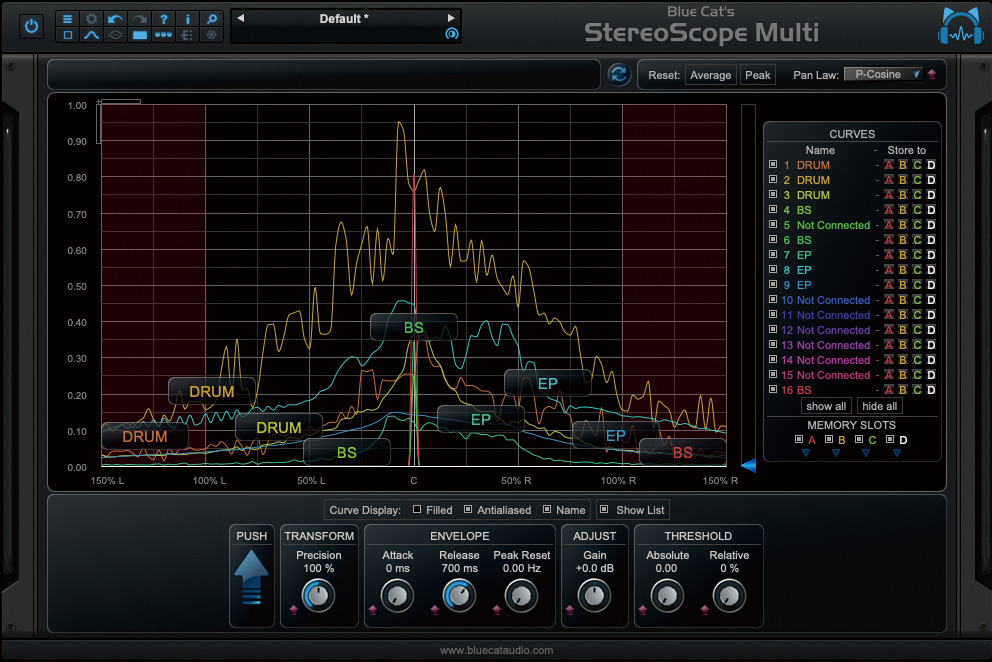Viewport: 992px width, 662px height.
Task: Click the Attack 0 ms knob
Action: 397,596
